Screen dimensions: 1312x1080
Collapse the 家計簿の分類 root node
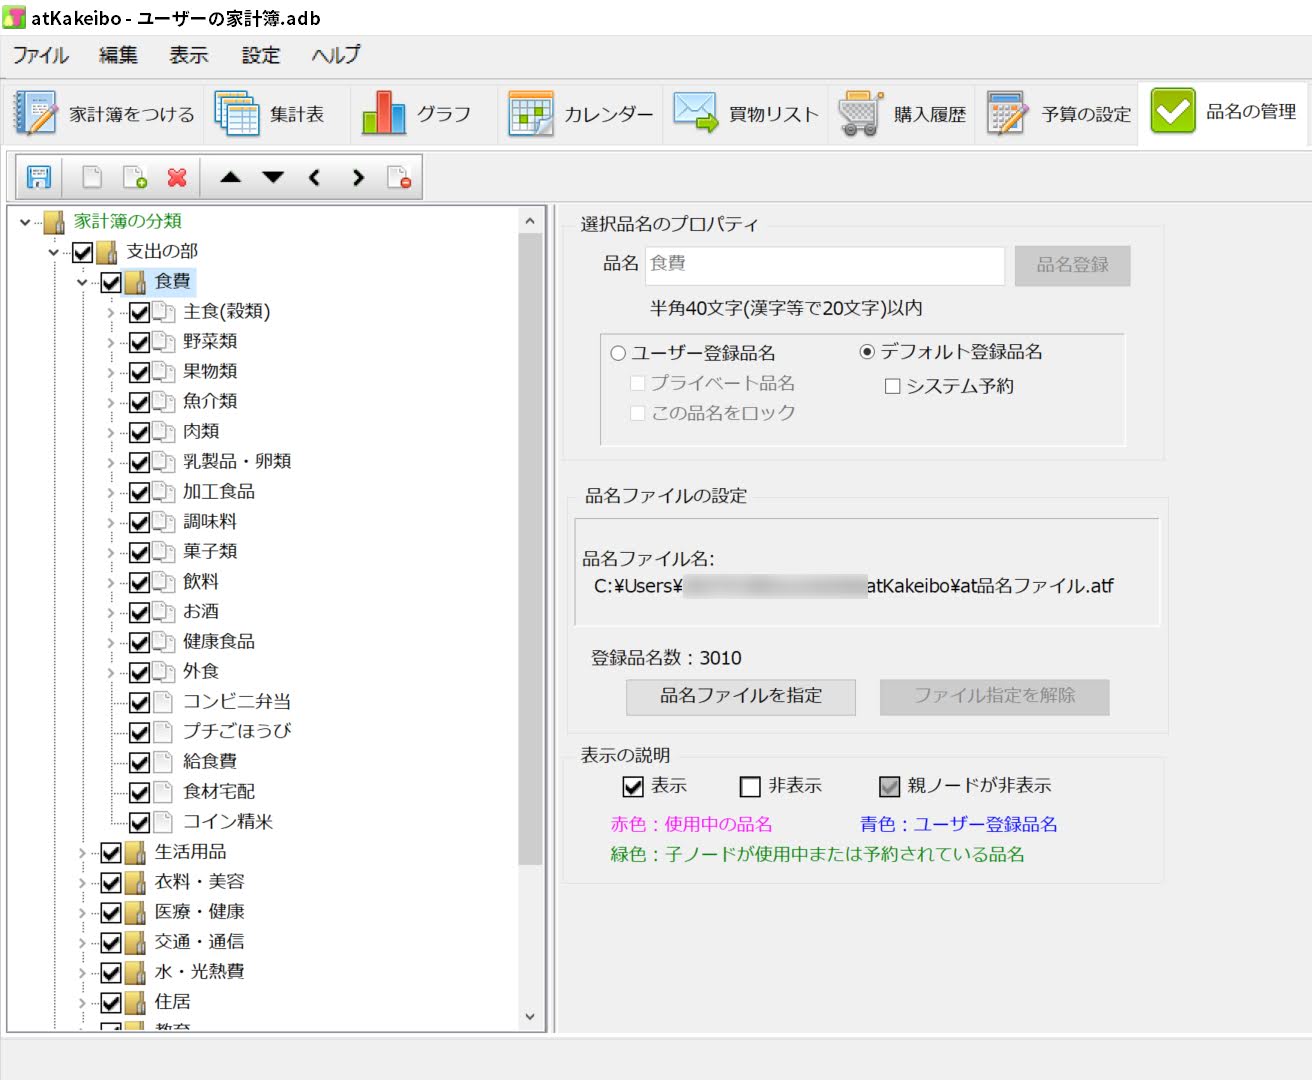coord(25,222)
